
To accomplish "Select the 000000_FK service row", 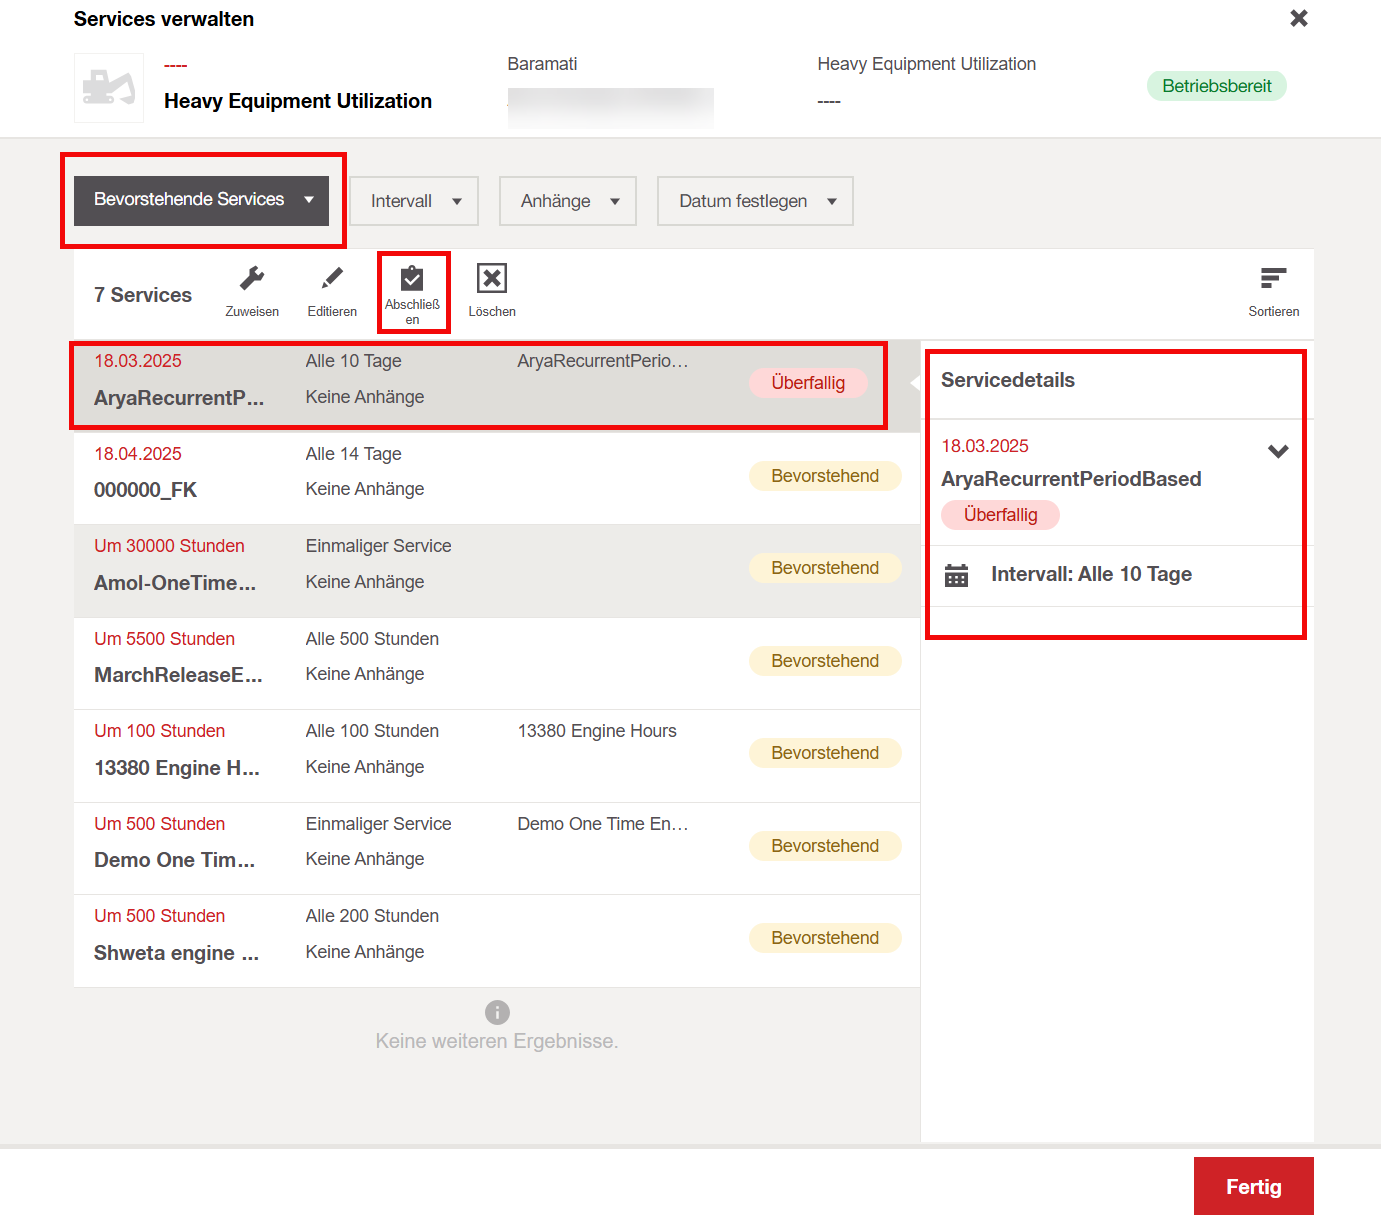I will tap(497, 478).
